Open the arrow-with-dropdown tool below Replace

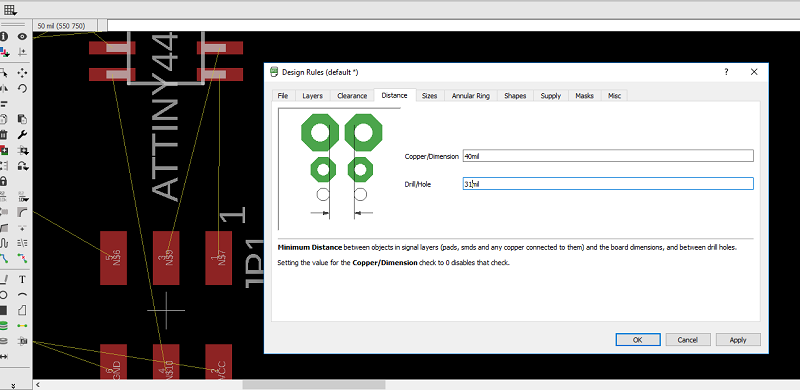click(x=22, y=166)
